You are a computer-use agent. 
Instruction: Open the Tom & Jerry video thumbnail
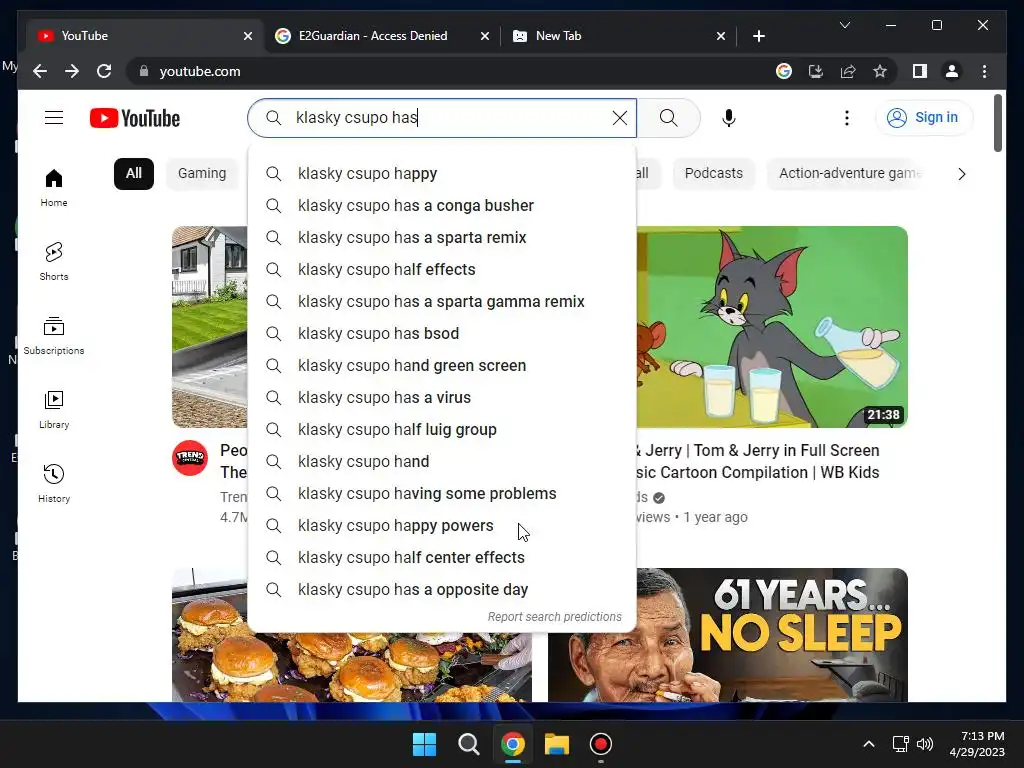(772, 327)
